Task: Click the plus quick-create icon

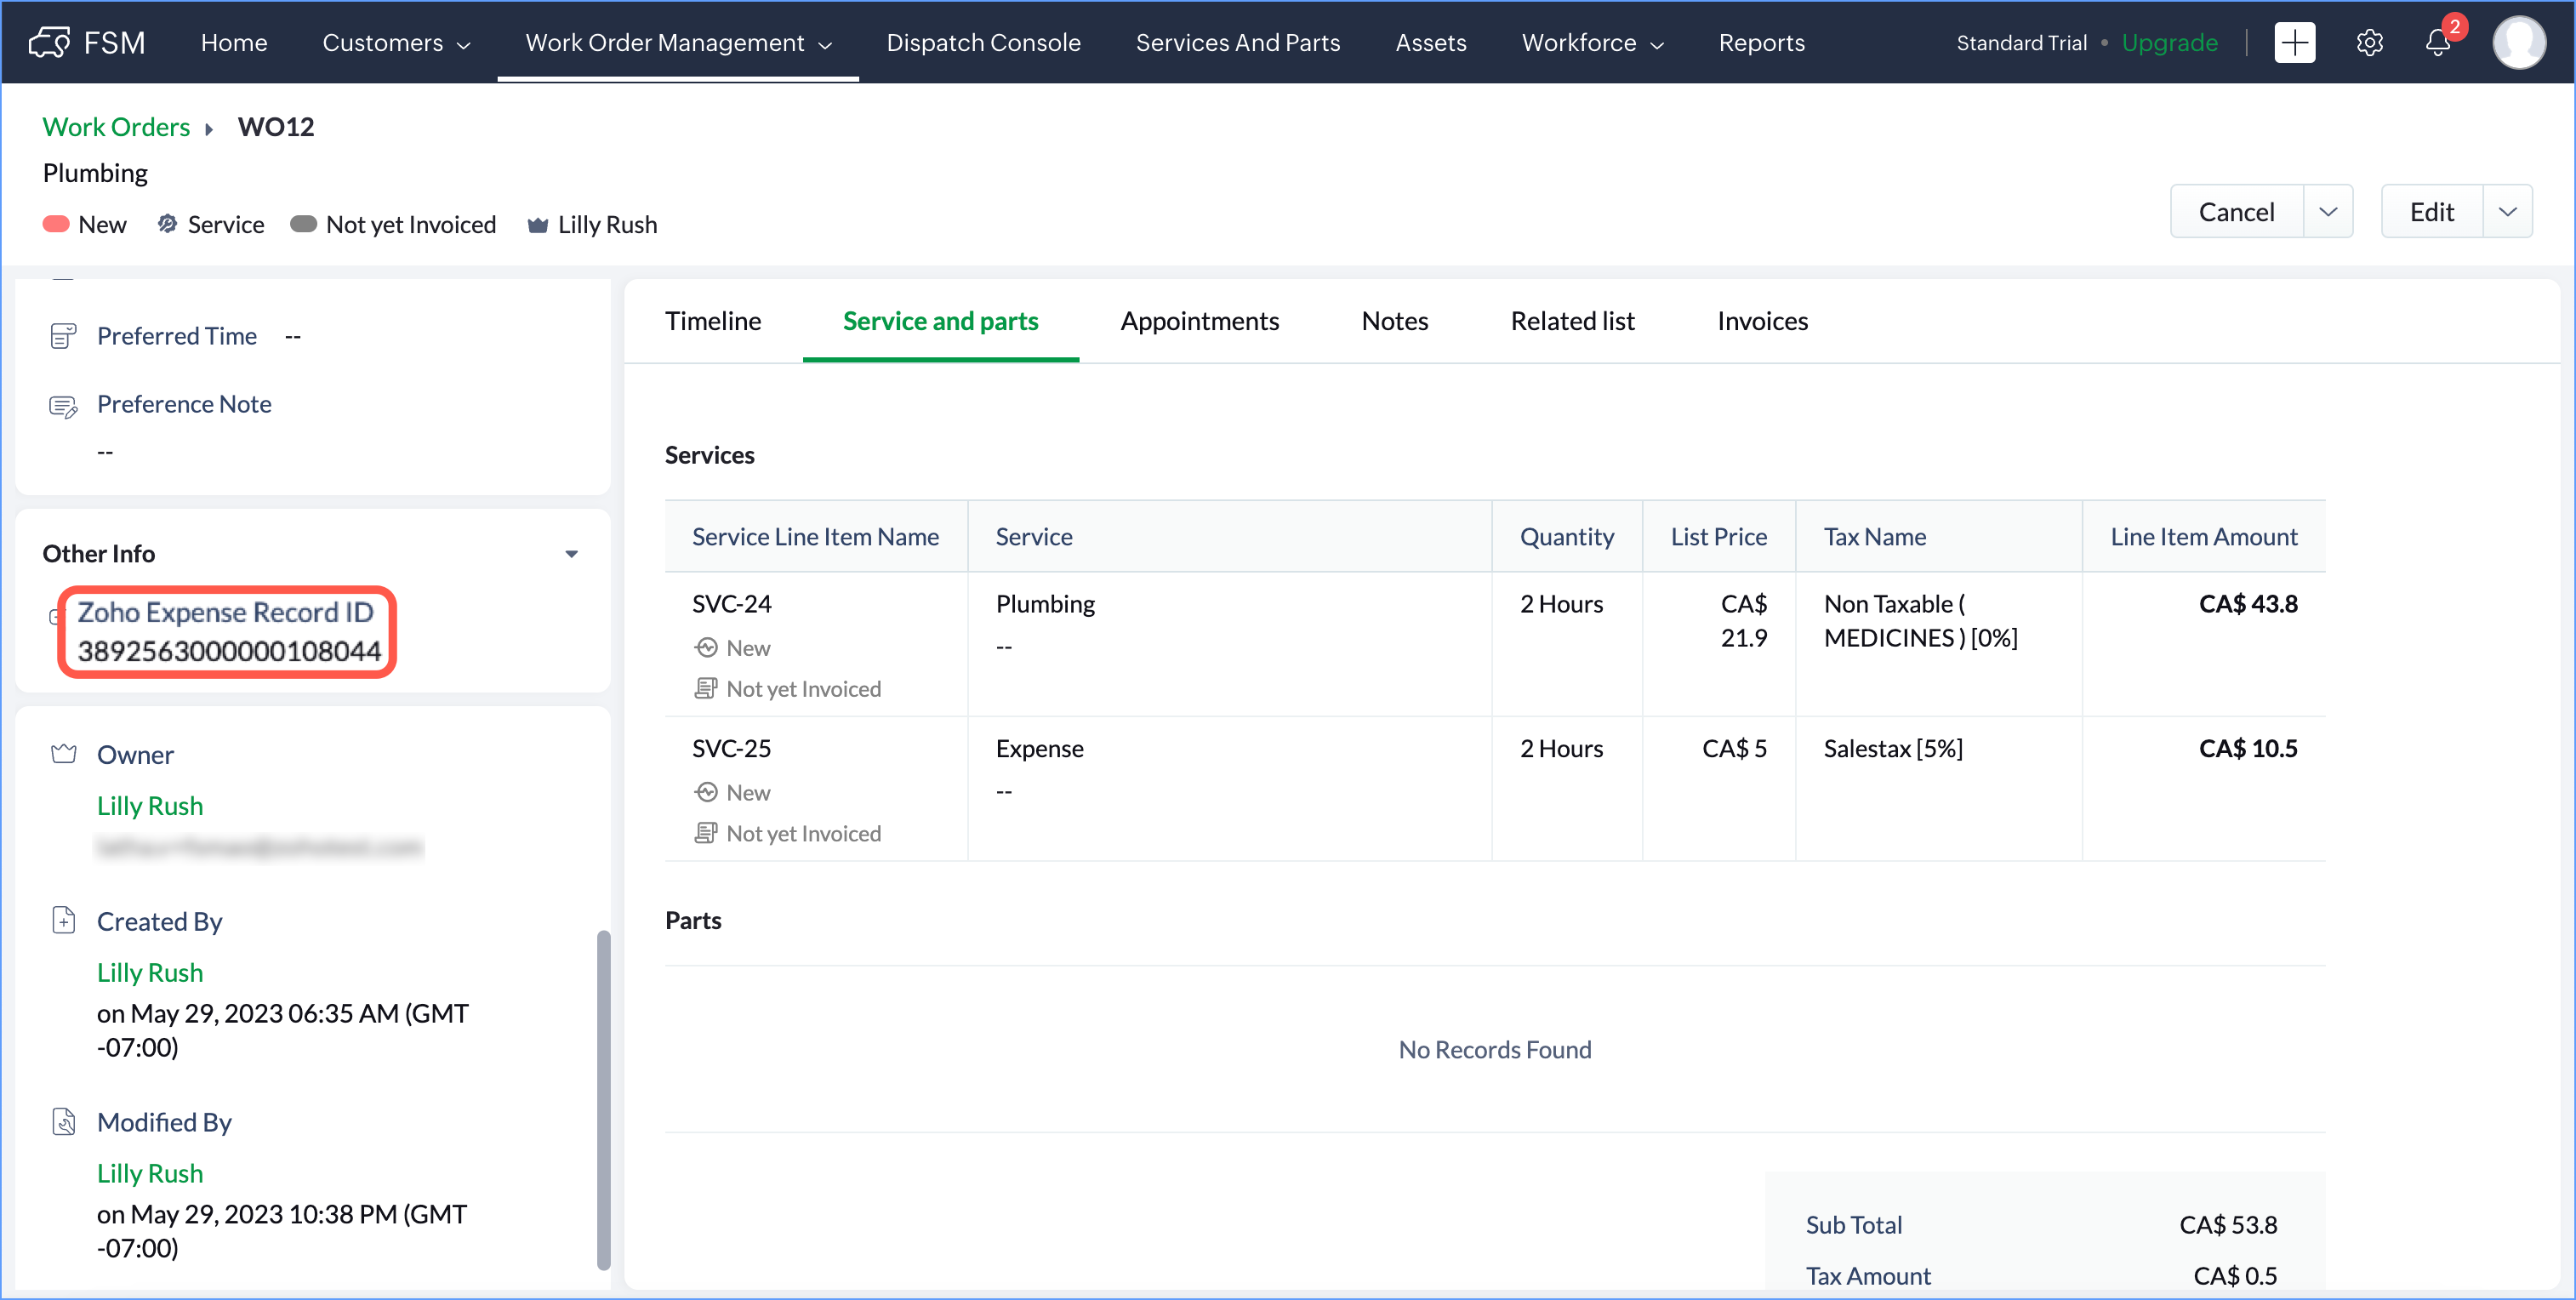Action: pyautogui.click(x=2294, y=42)
